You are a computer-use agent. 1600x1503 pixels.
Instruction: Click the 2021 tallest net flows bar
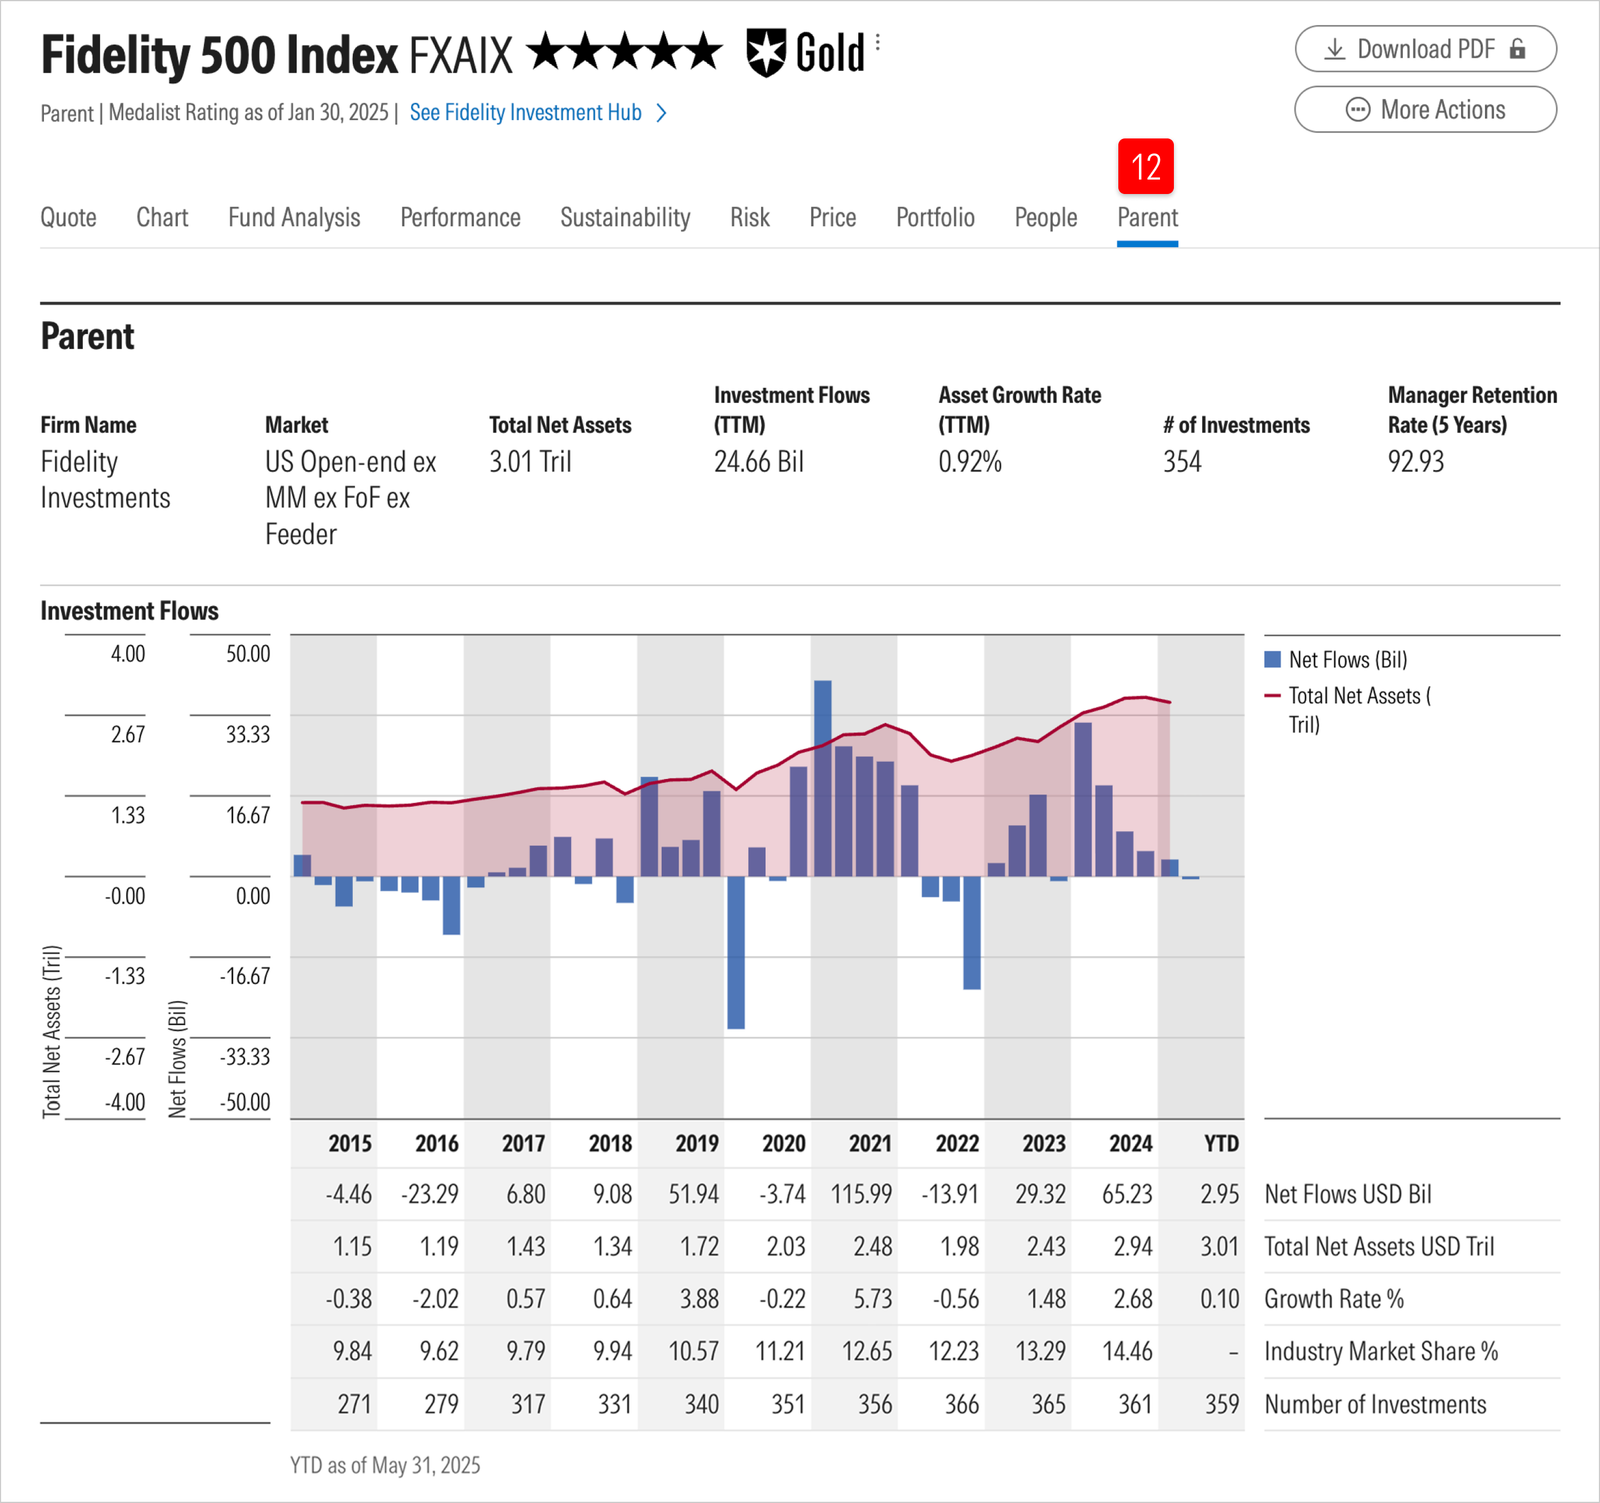(823, 778)
